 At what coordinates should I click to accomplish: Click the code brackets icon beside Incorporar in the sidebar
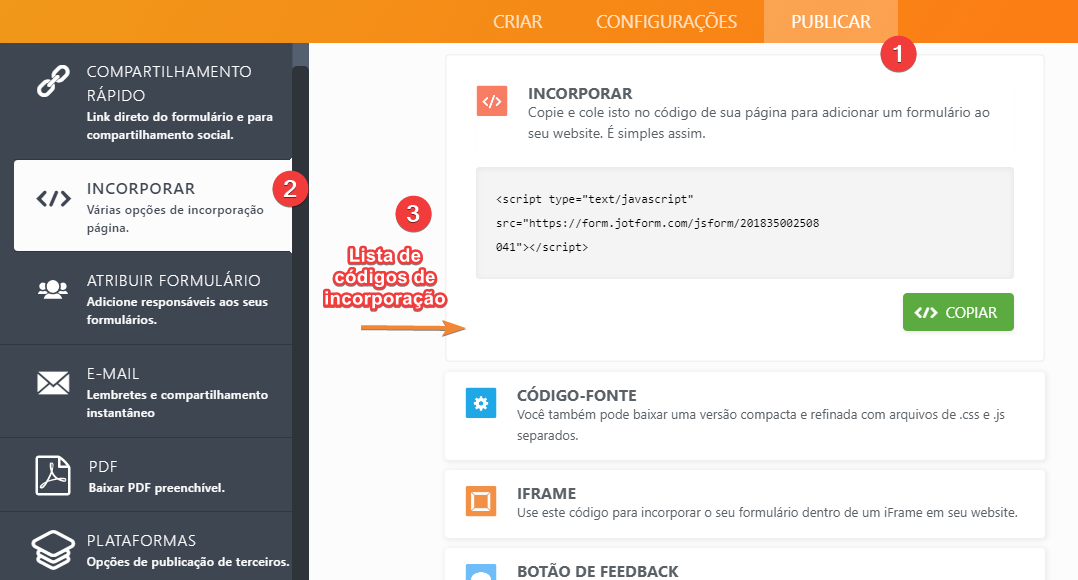pyautogui.click(x=54, y=198)
